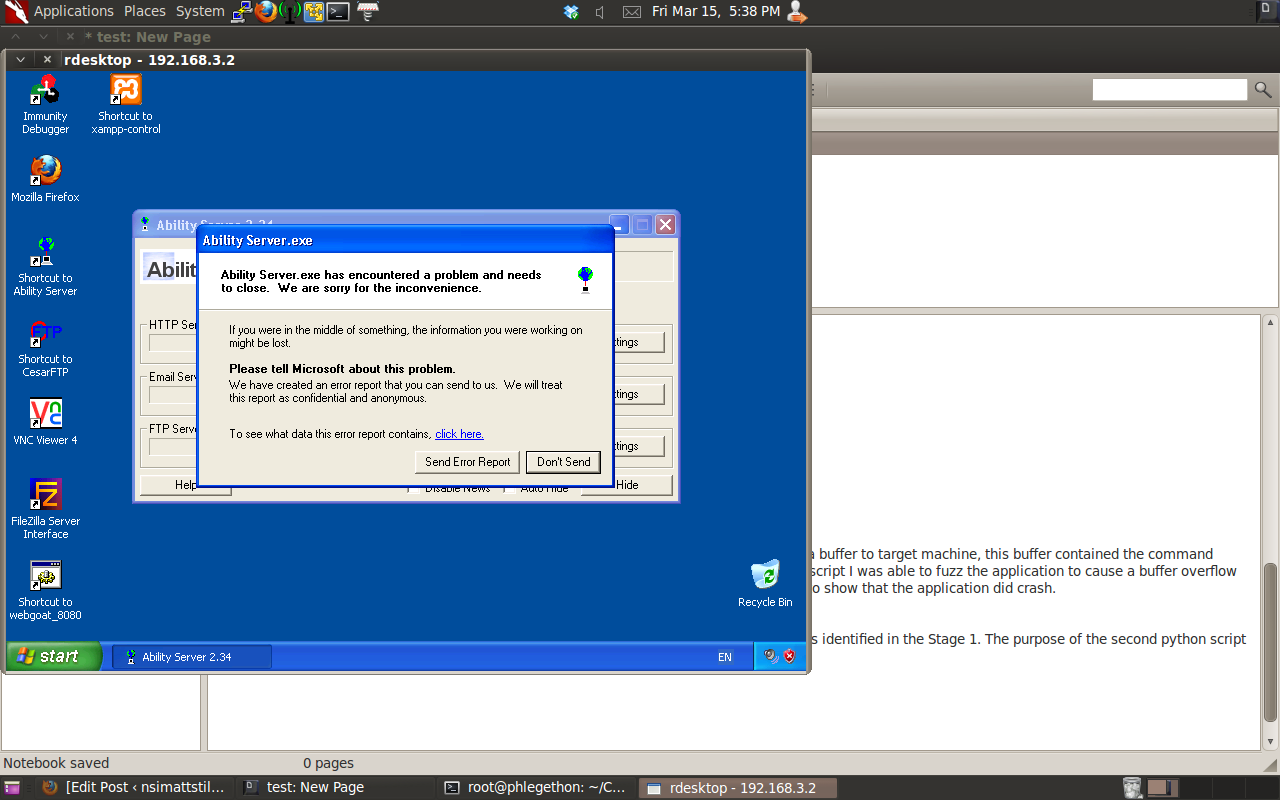The width and height of the screenshot is (1280, 800).
Task: Select the Shortcut to Ability Server icon
Action: point(45,266)
